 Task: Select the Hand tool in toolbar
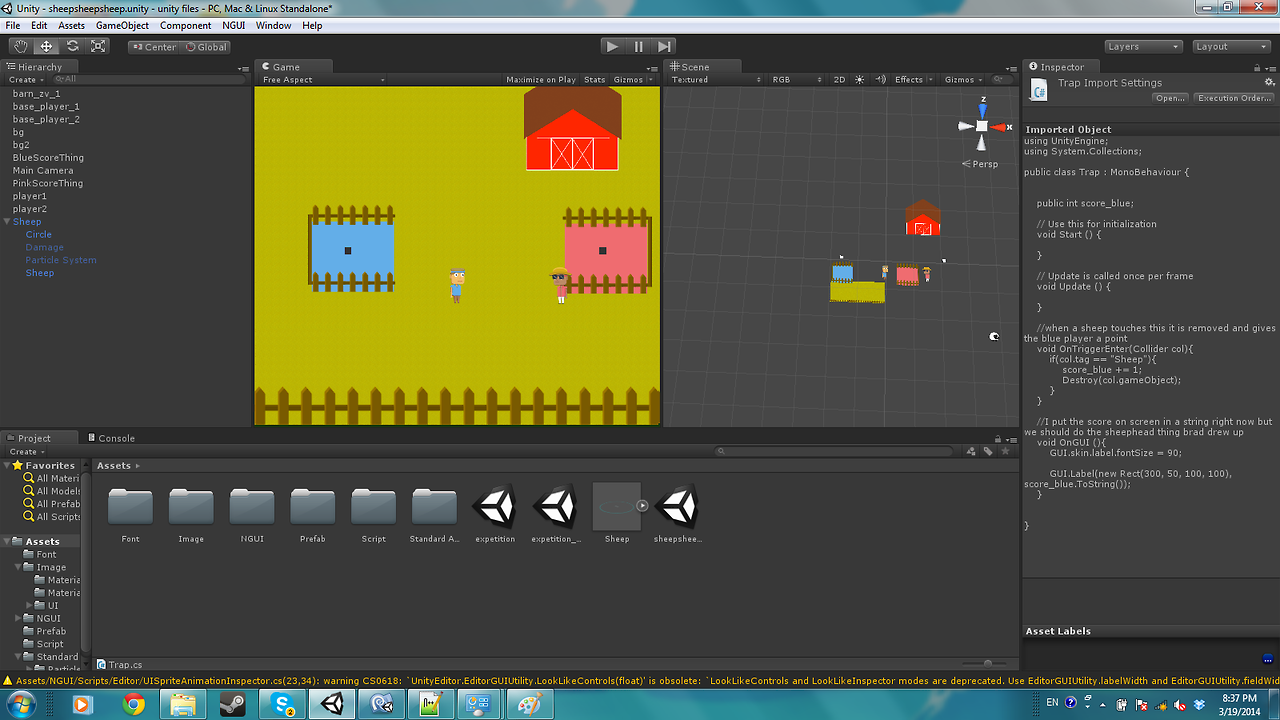pyautogui.click(x=20, y=46)
